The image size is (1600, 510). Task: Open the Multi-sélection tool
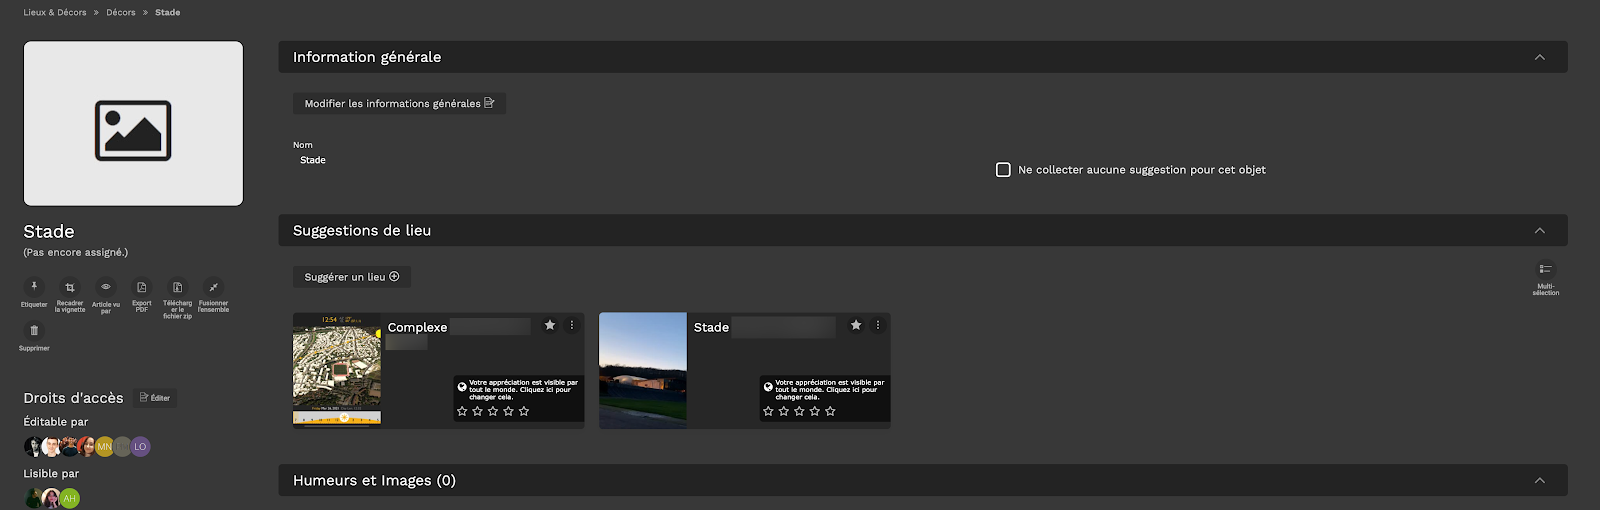[x=1545, y=270]
